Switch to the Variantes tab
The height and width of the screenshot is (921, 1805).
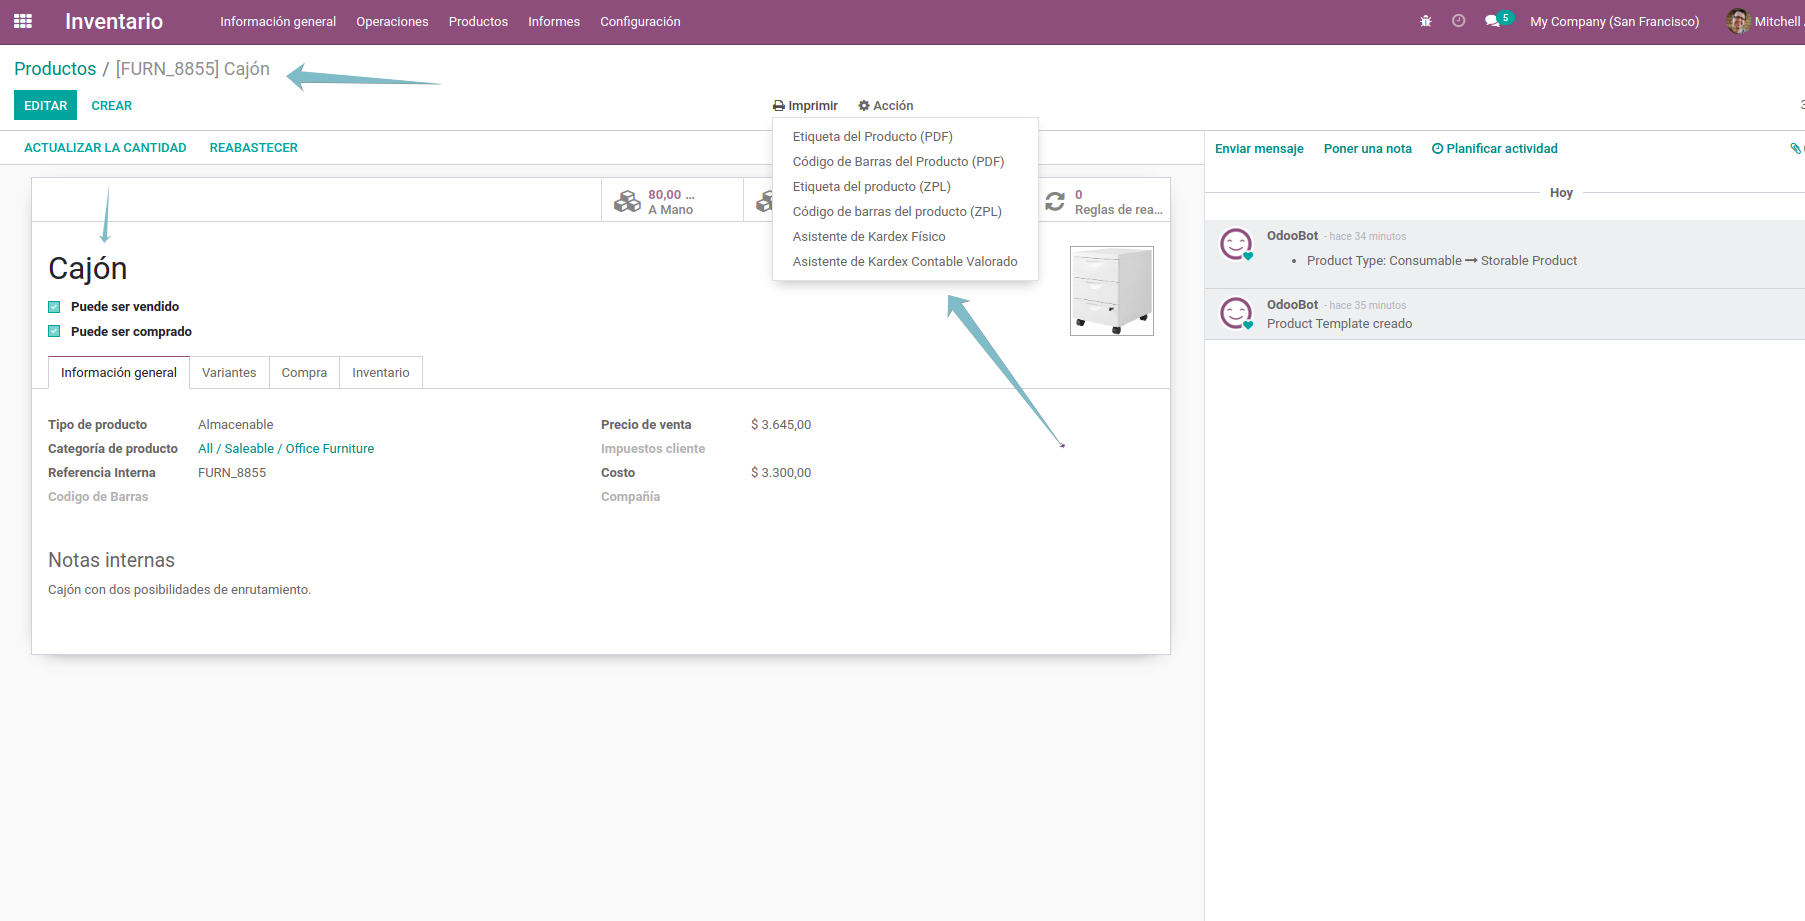point(229,373)
